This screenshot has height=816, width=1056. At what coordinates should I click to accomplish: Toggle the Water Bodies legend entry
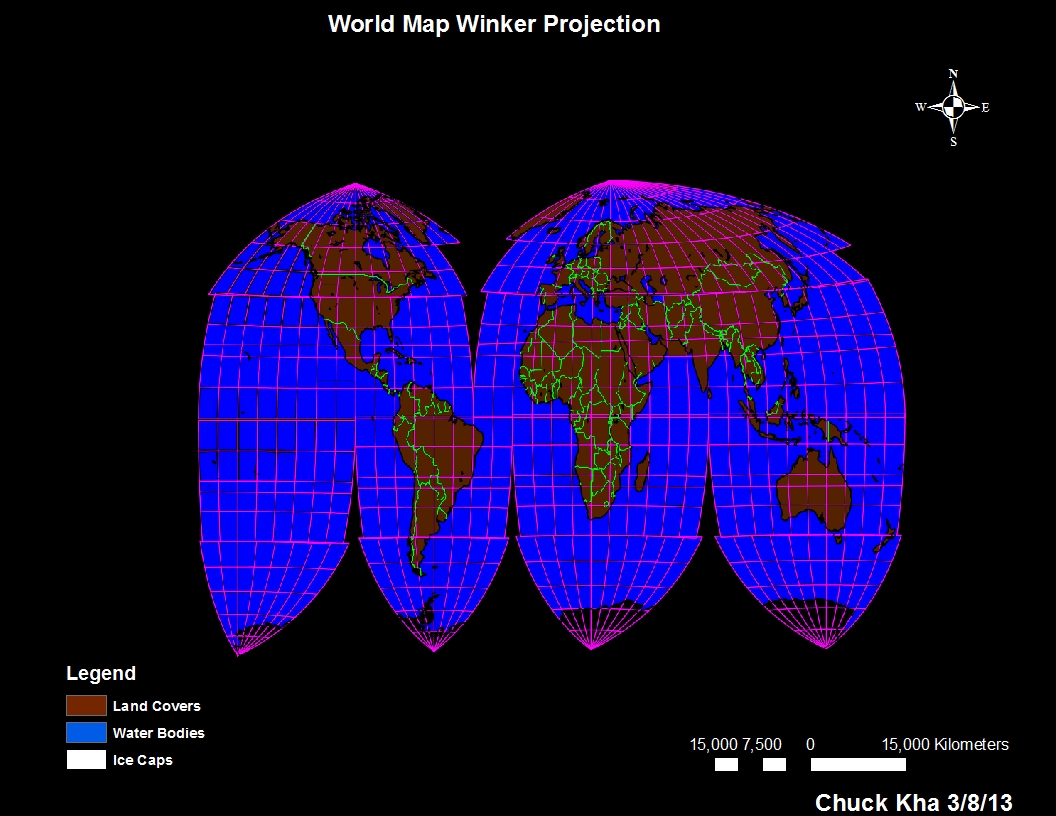160,733
